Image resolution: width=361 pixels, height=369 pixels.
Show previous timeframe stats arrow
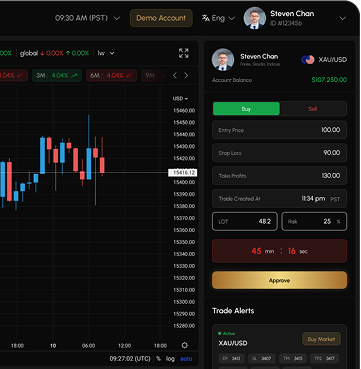175,76
